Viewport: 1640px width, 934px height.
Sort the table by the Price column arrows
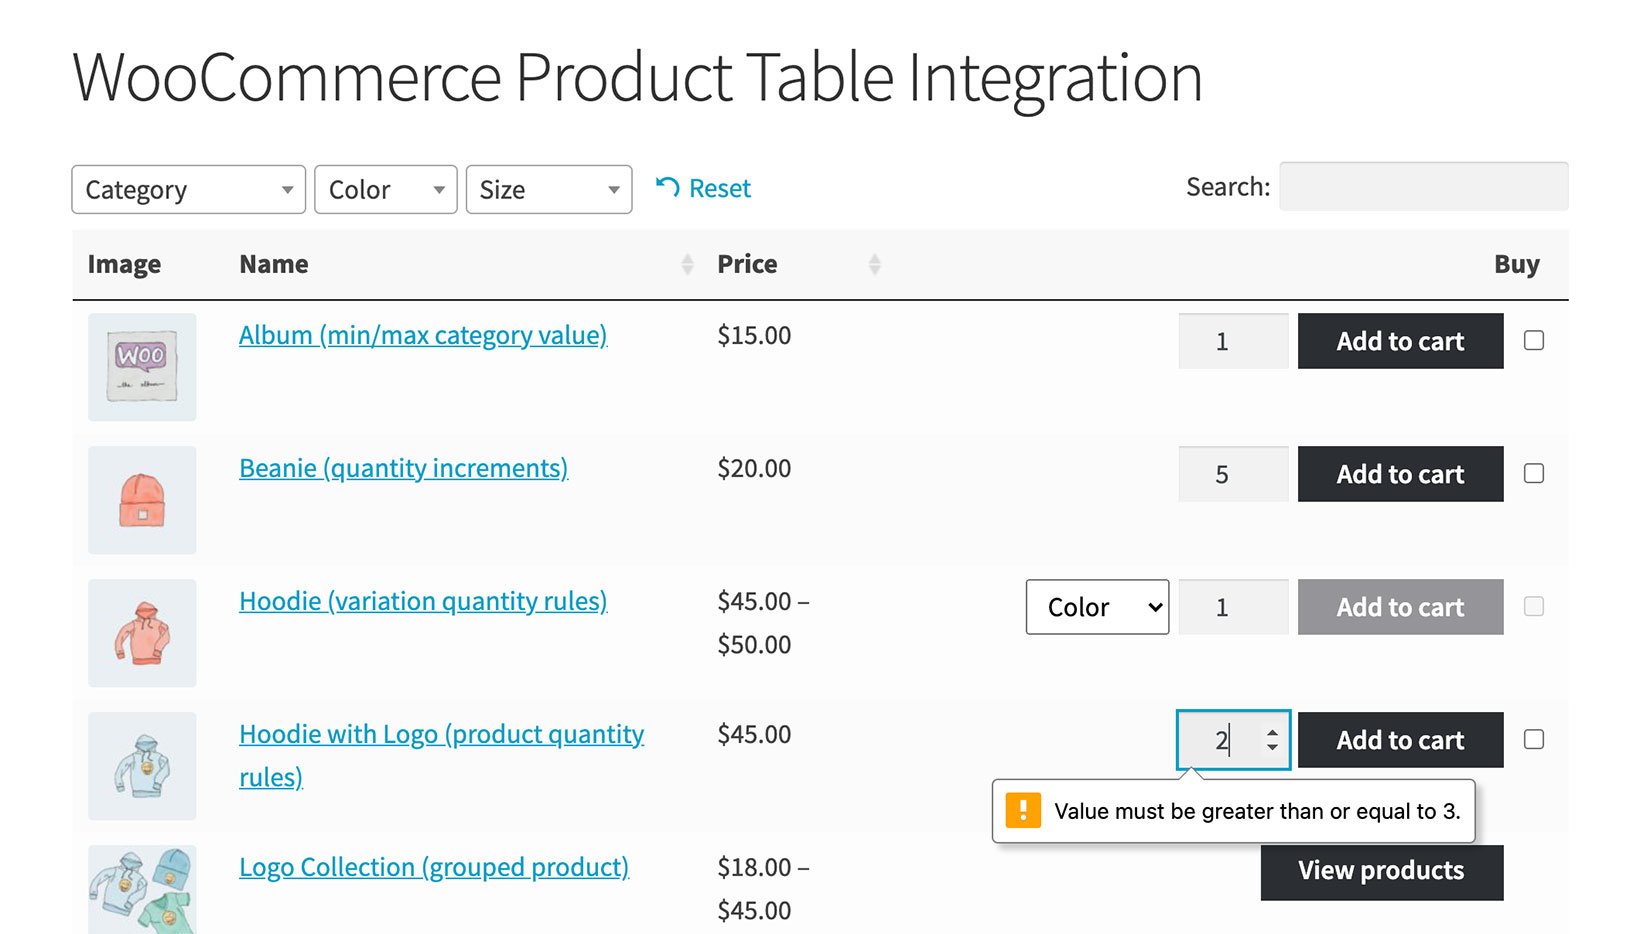pos(875,263)
